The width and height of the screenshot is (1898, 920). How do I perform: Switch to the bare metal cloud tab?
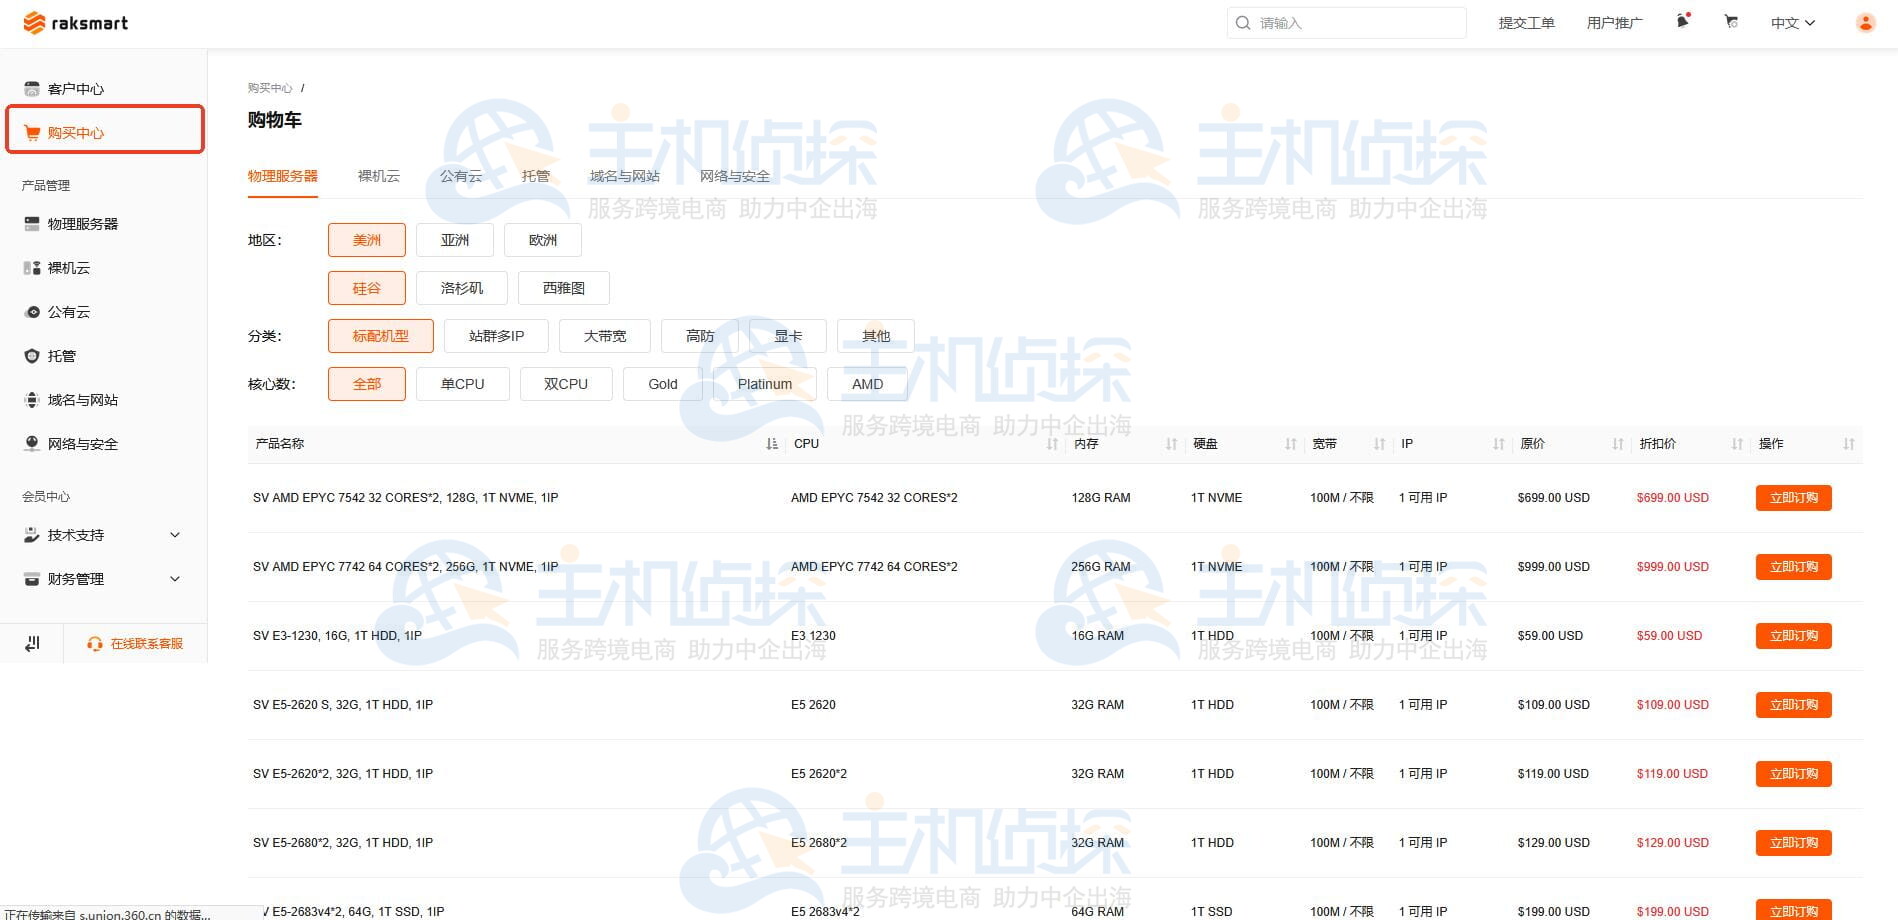coord(378,176)
